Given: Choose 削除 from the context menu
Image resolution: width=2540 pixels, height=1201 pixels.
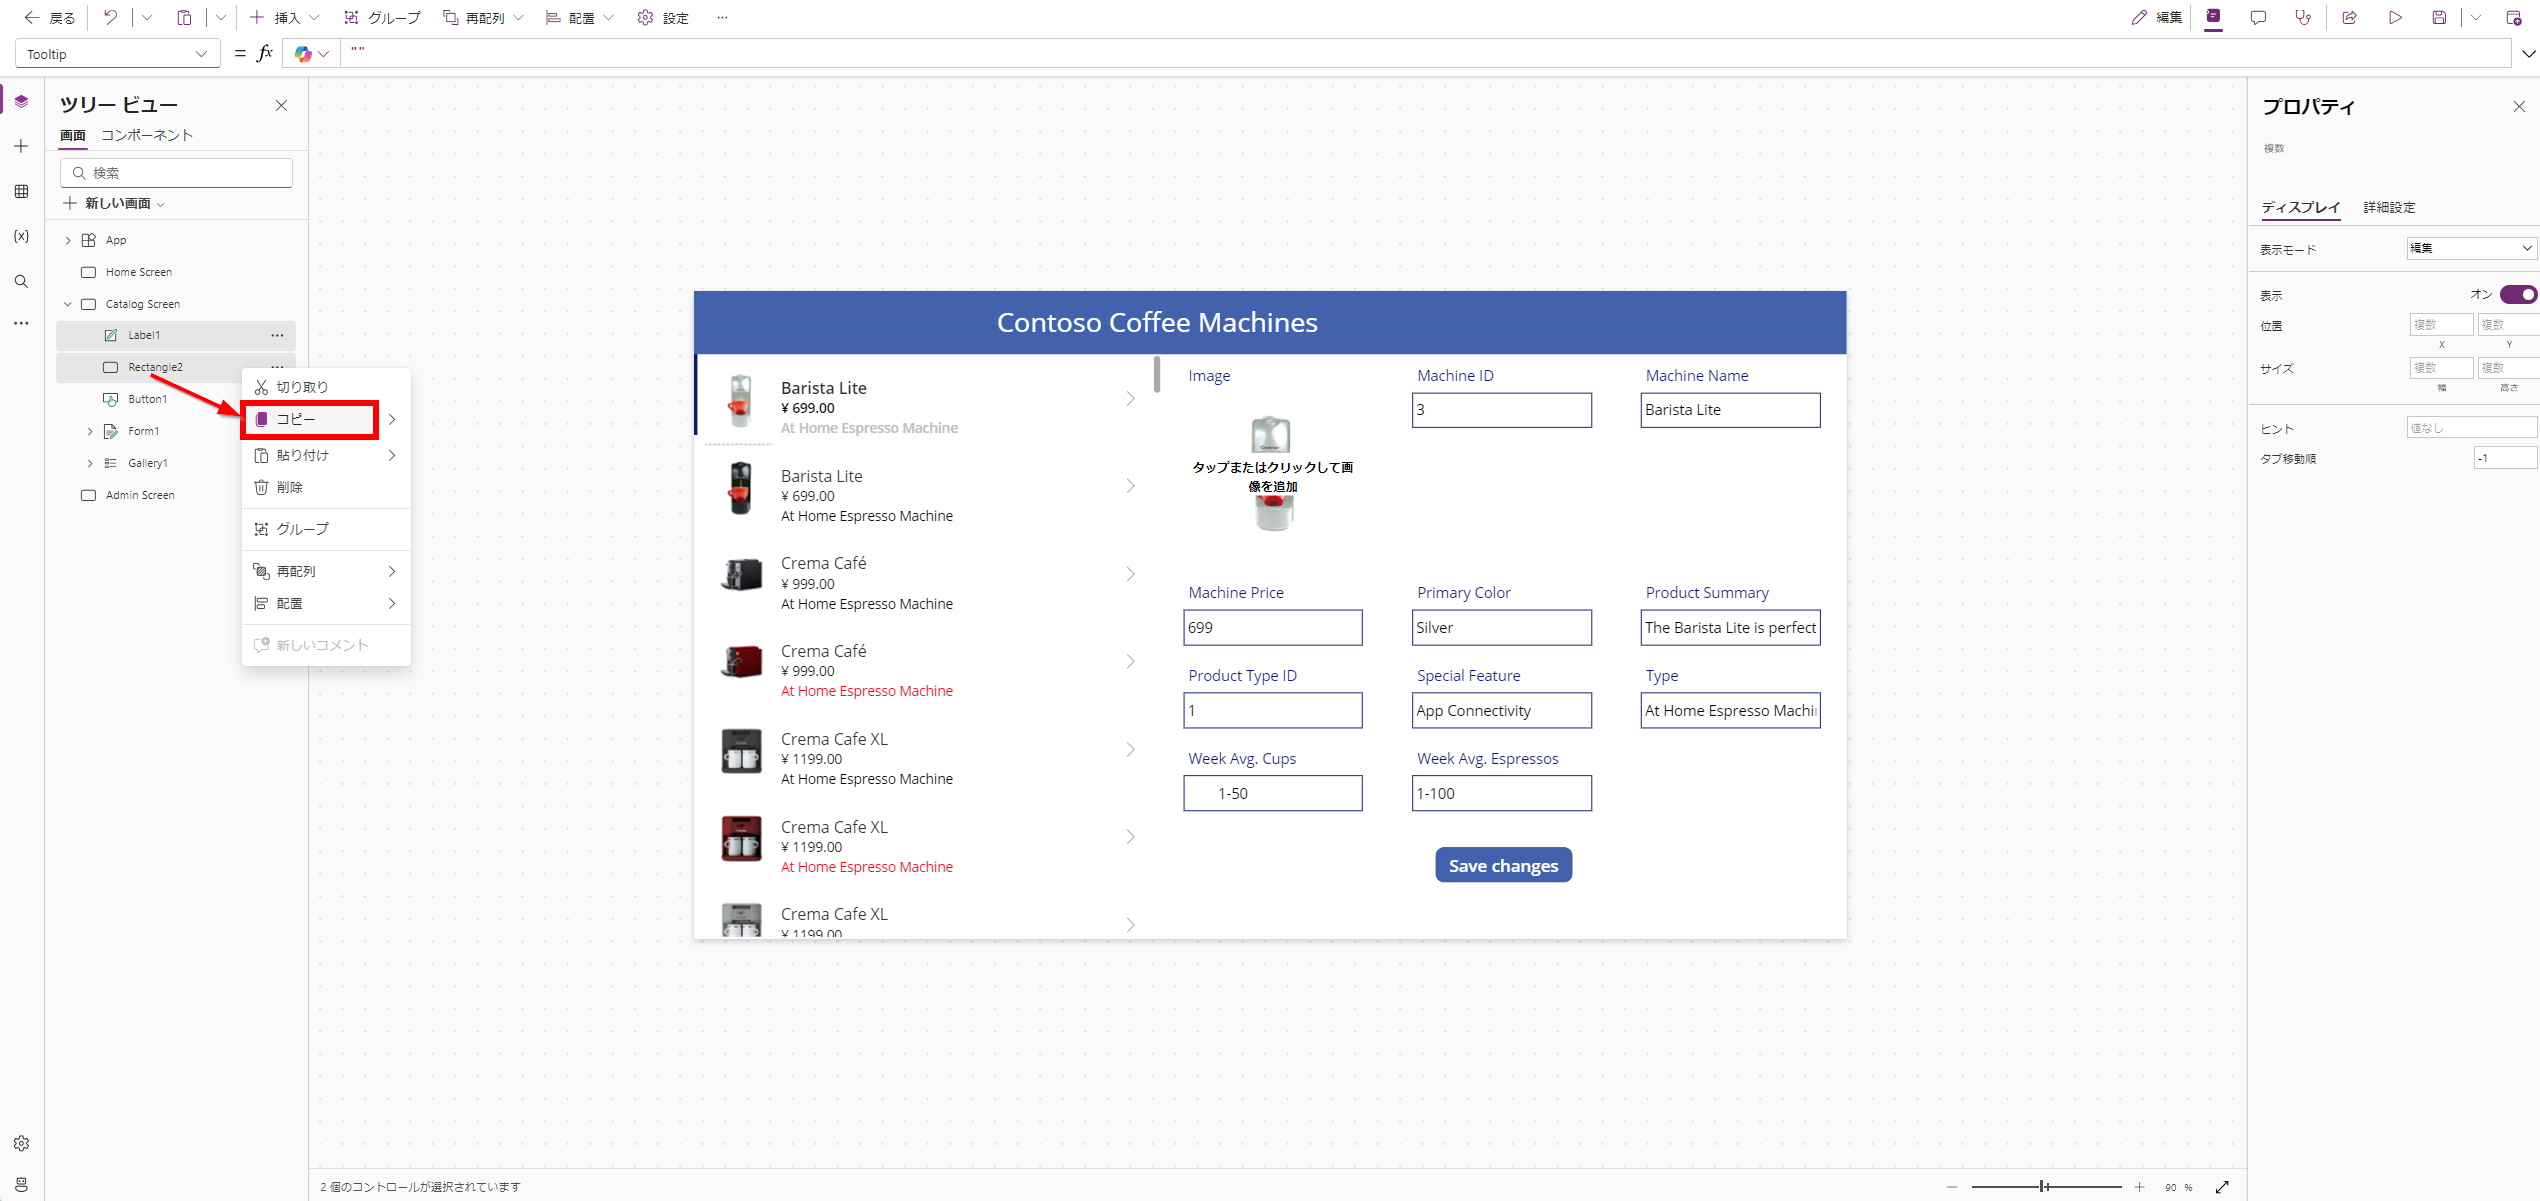Looking at the screenshot, I should [x=326, y=487].
